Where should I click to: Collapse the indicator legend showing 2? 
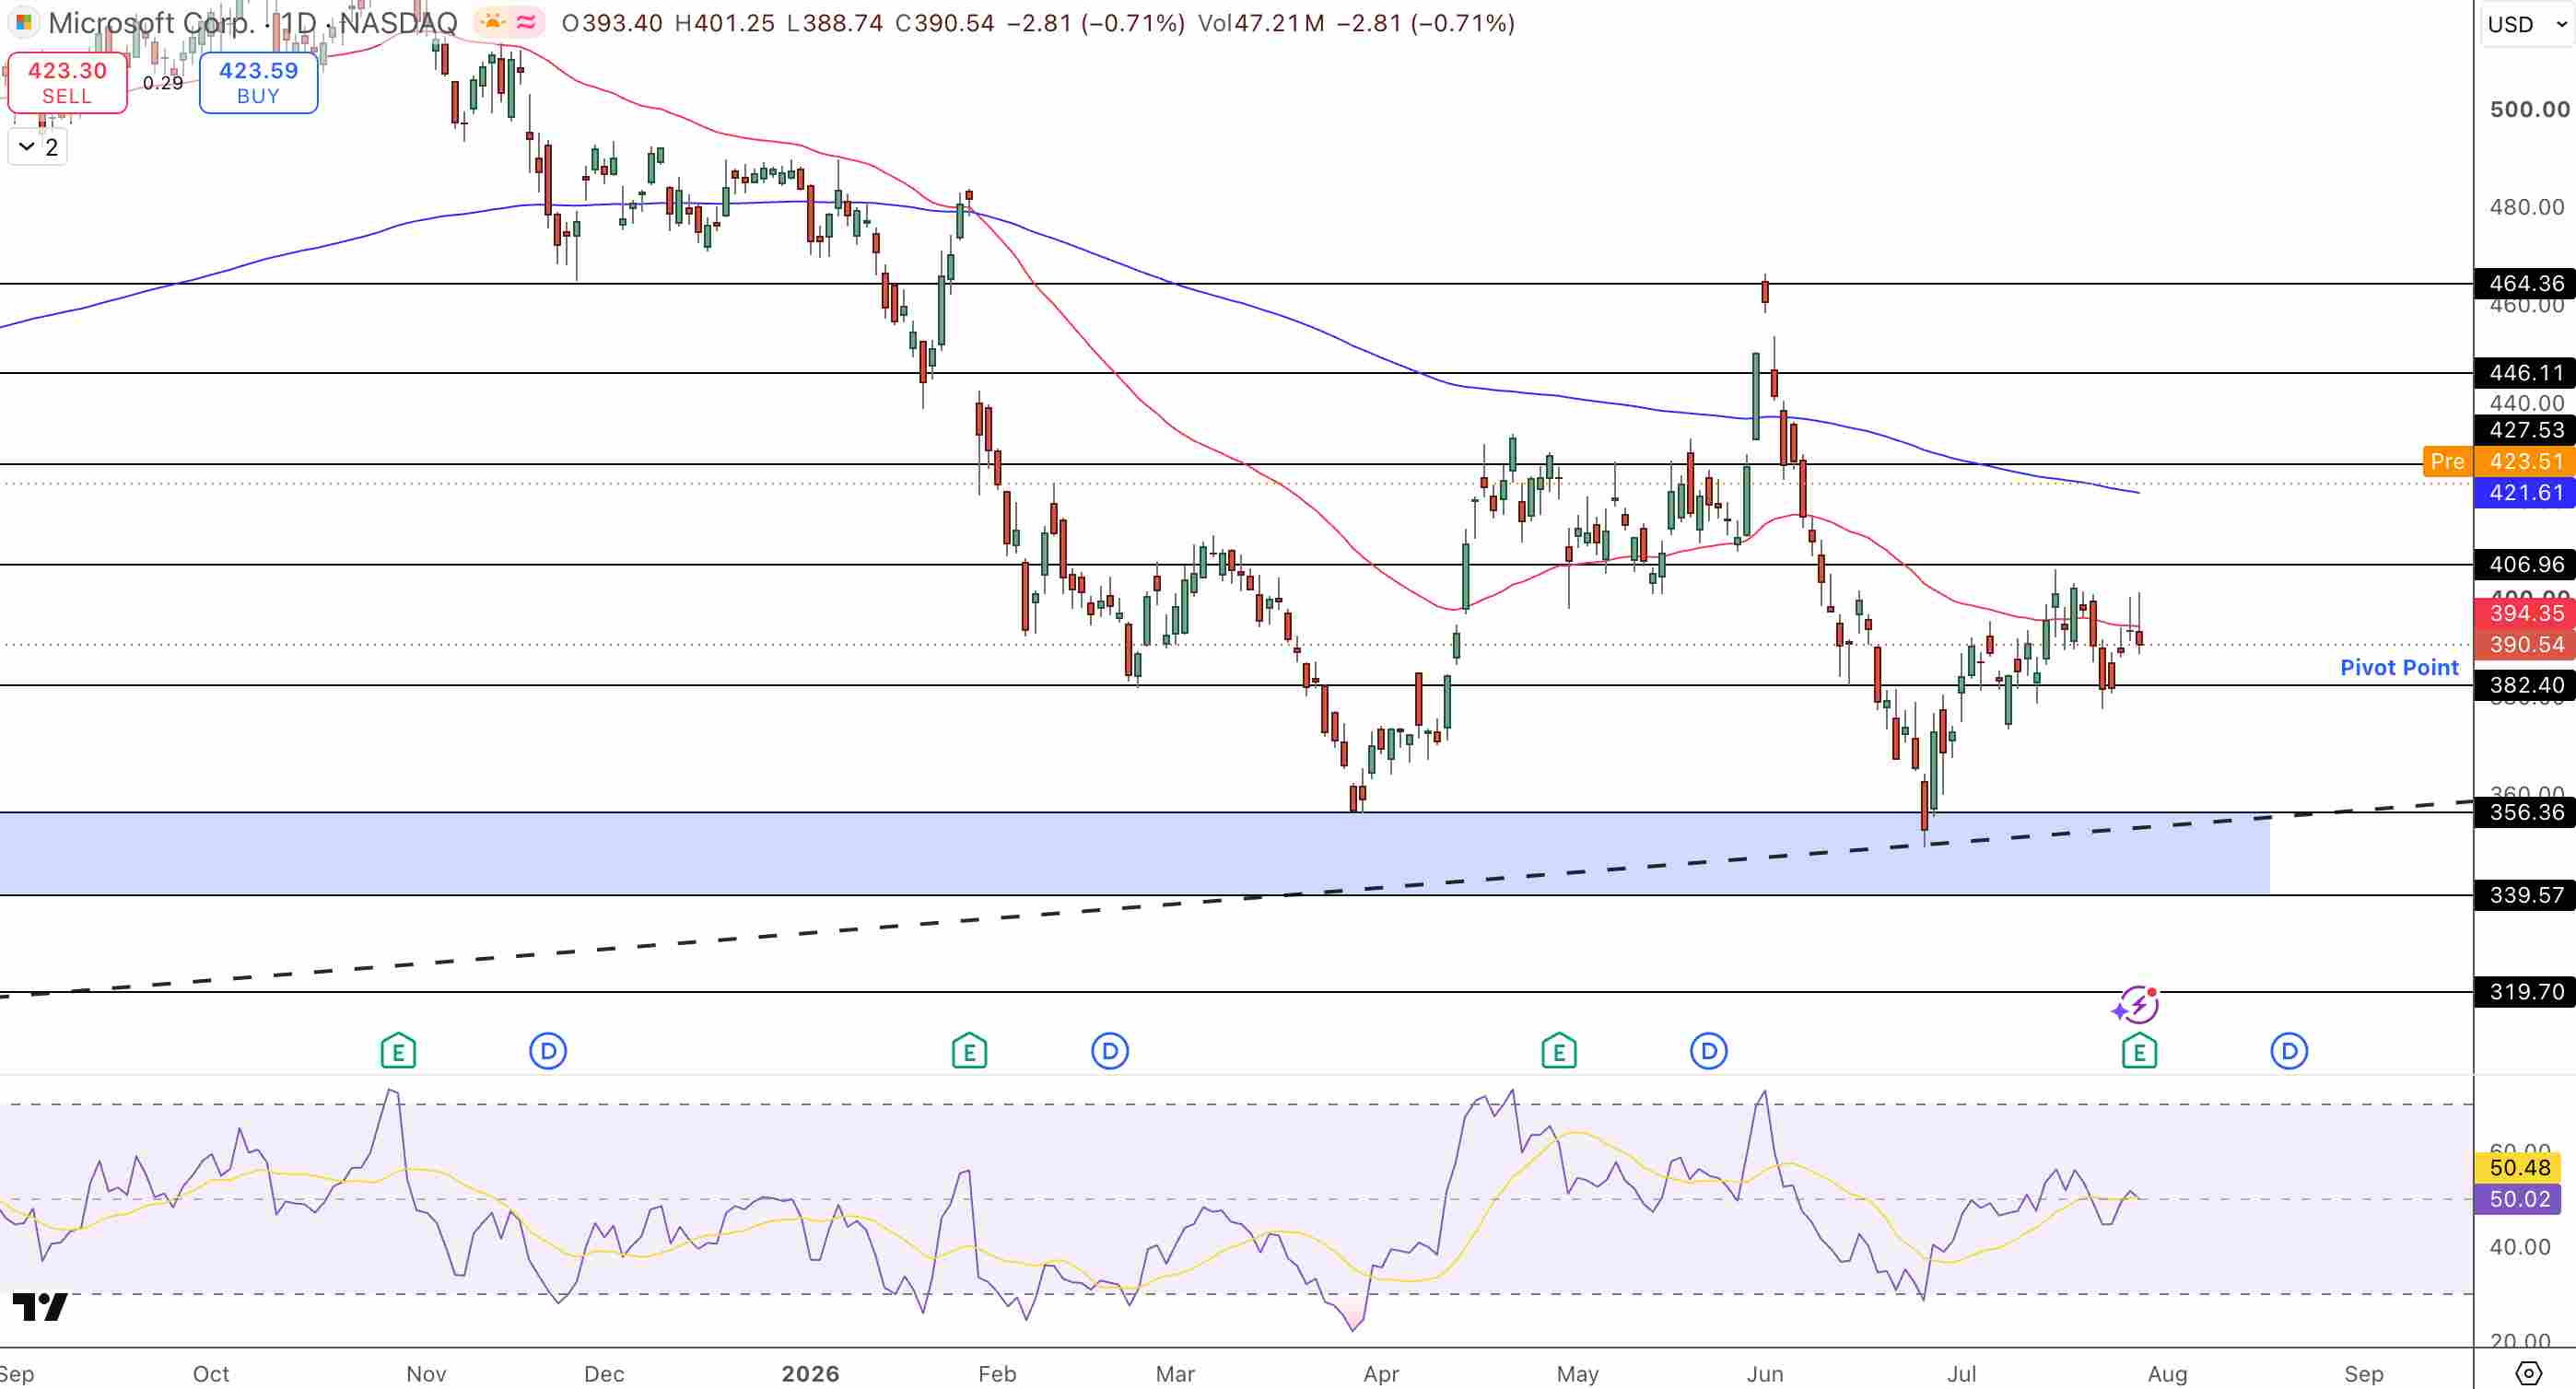pyautogui.click(x=38, y=147)
